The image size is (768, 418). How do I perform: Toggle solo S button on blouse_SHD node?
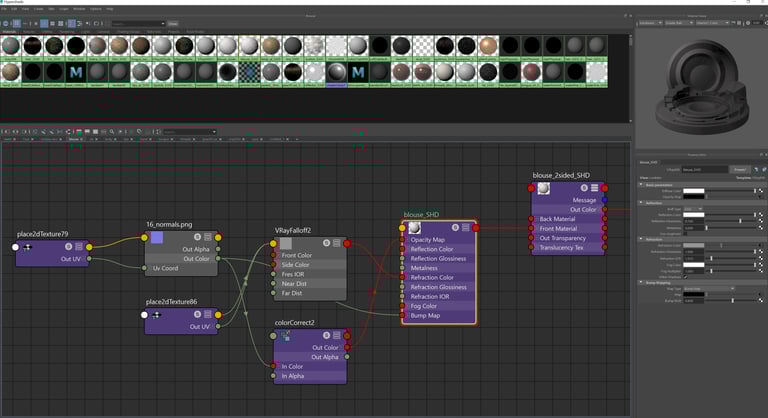pyautogui.click(x=455, y=227)
